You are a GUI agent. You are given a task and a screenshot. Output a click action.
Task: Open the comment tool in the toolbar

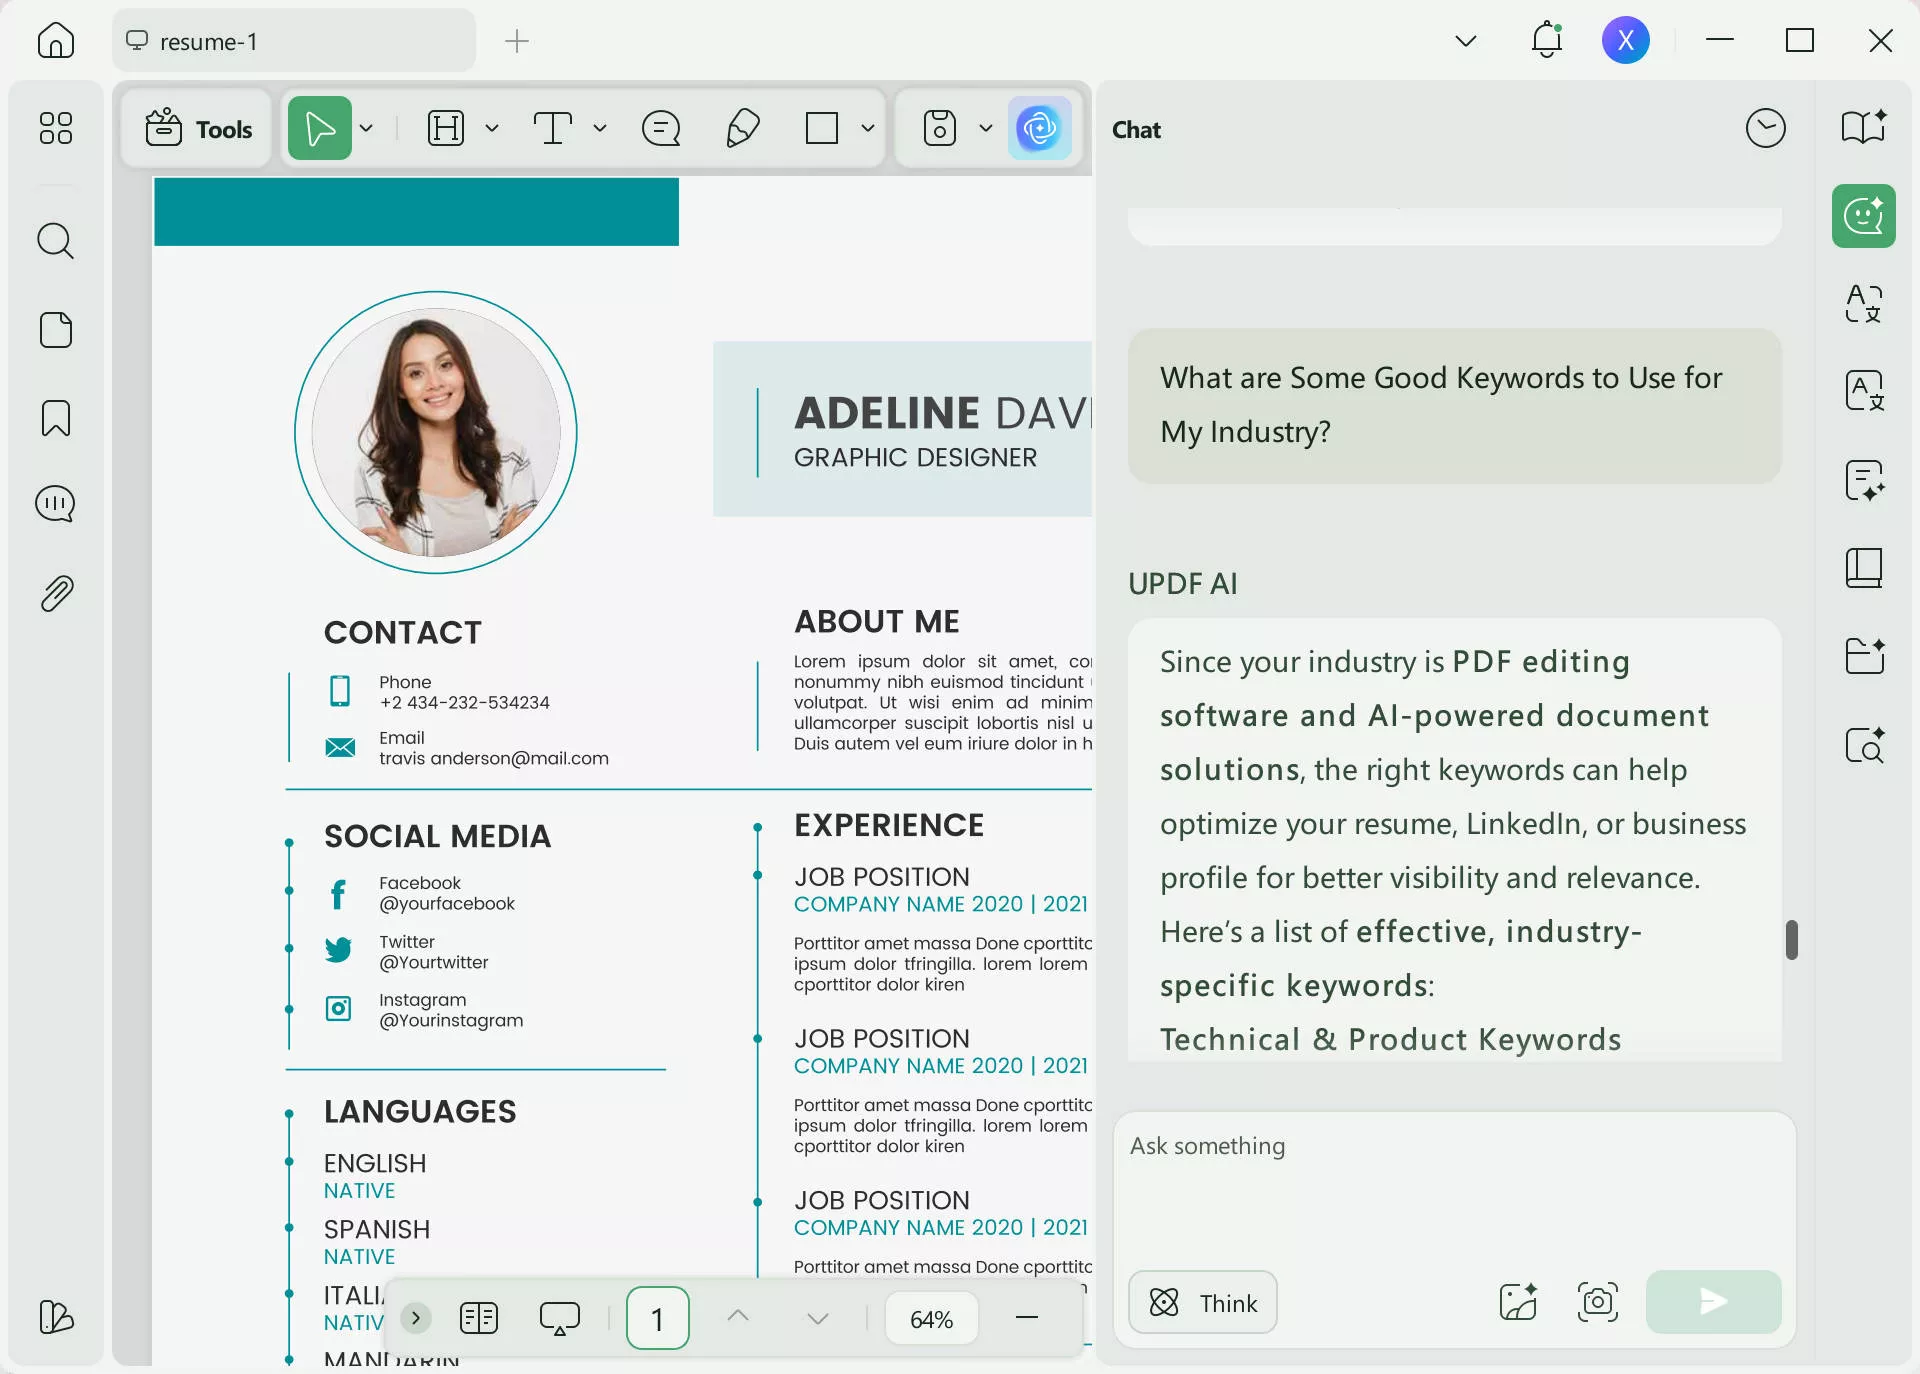point(660,128)
